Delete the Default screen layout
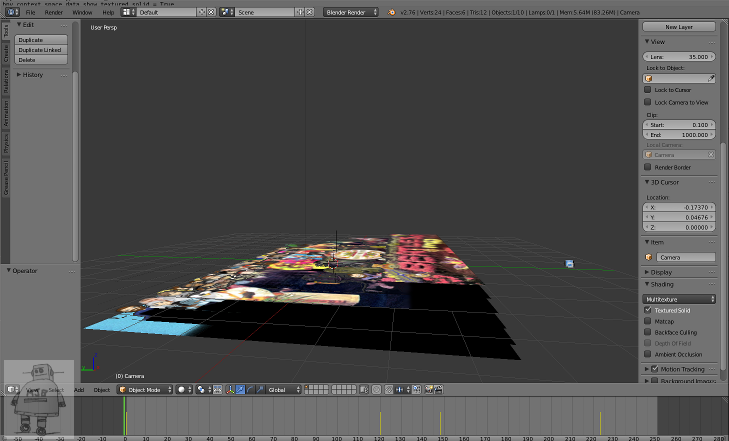Screen dimensions: 729x441 (x=211, y=12)
